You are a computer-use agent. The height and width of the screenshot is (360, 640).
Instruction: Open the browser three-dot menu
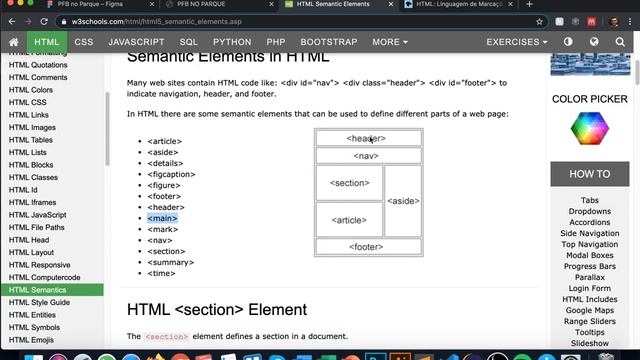[x=630, y=22]
